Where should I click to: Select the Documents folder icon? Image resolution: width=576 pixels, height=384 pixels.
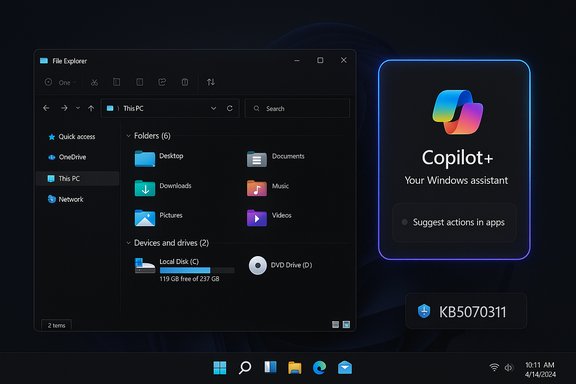pyautogui.click(x=257, y=159)
